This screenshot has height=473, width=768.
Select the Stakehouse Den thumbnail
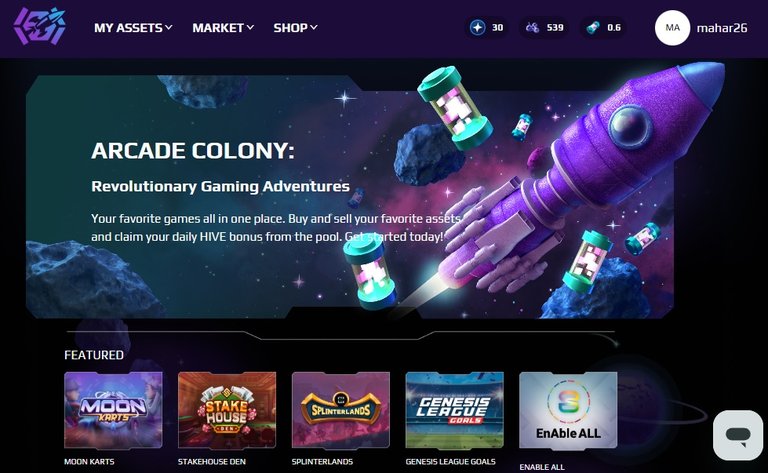[x=227, y=410]
